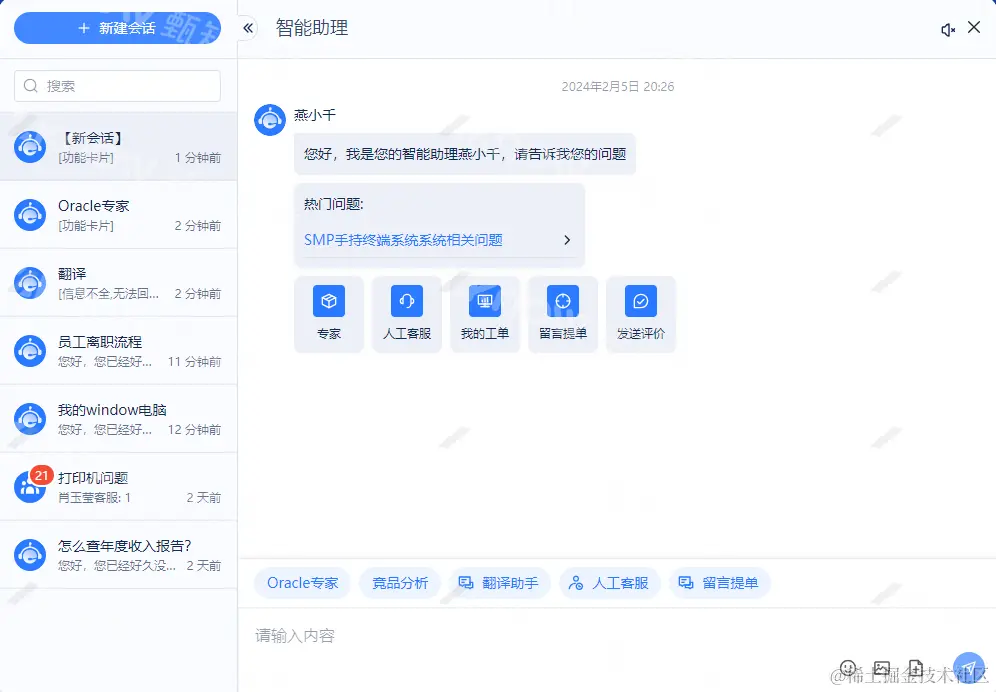Image resolution: width=996 pixels, height=692 pixels.
Task: Select the 竞品分析 shortcut chip
Action: [399, 582]
